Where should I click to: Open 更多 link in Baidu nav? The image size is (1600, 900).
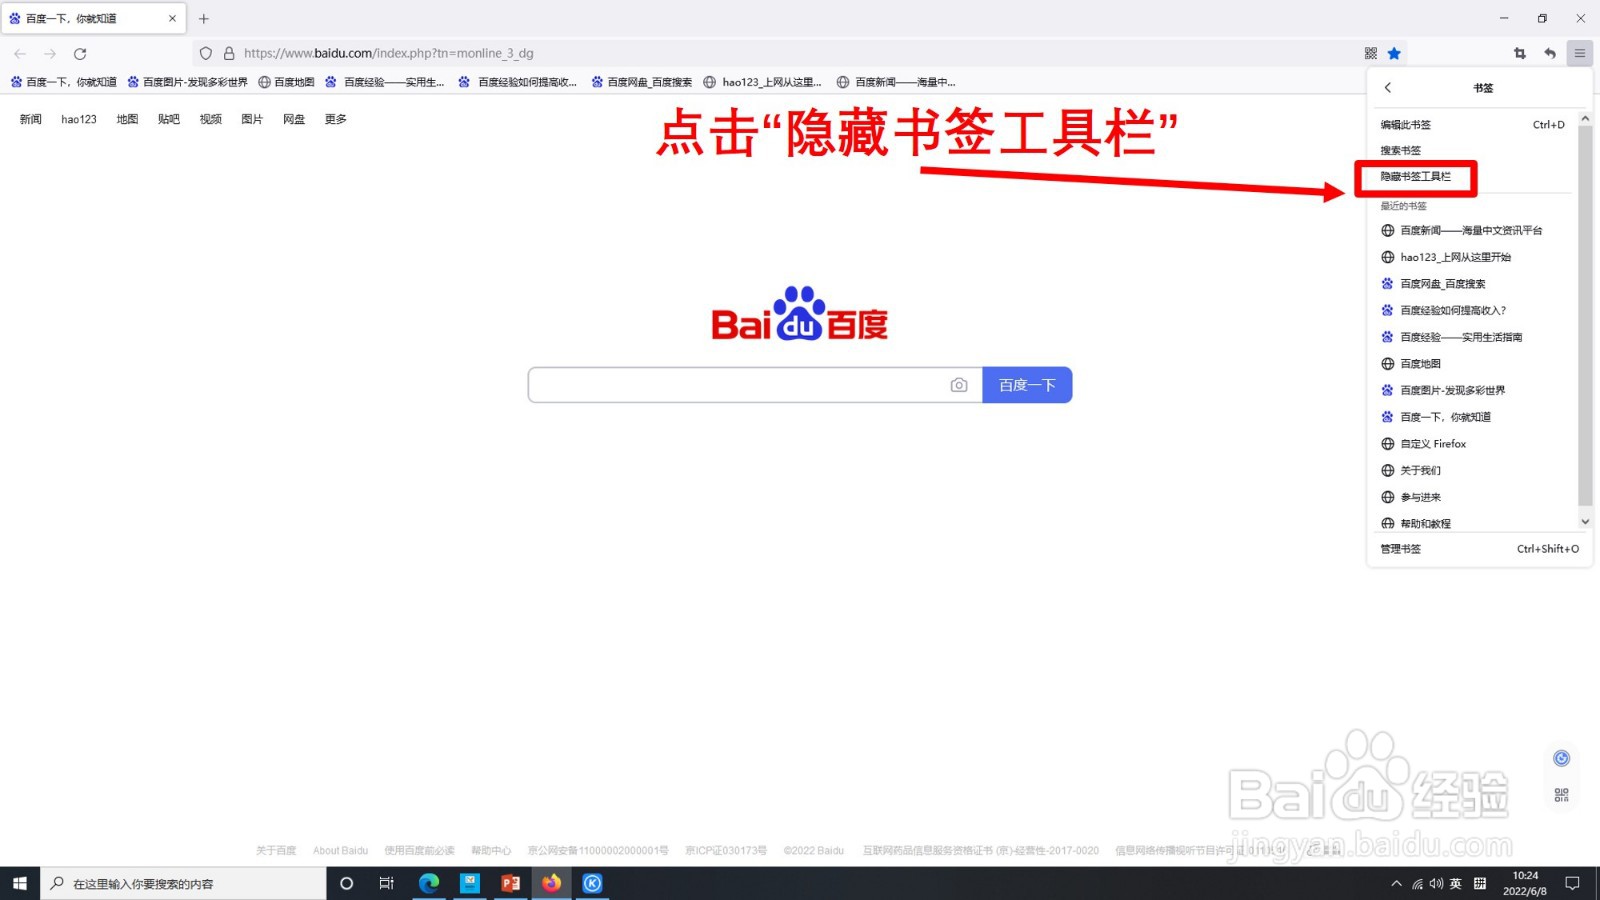point(336,119)
